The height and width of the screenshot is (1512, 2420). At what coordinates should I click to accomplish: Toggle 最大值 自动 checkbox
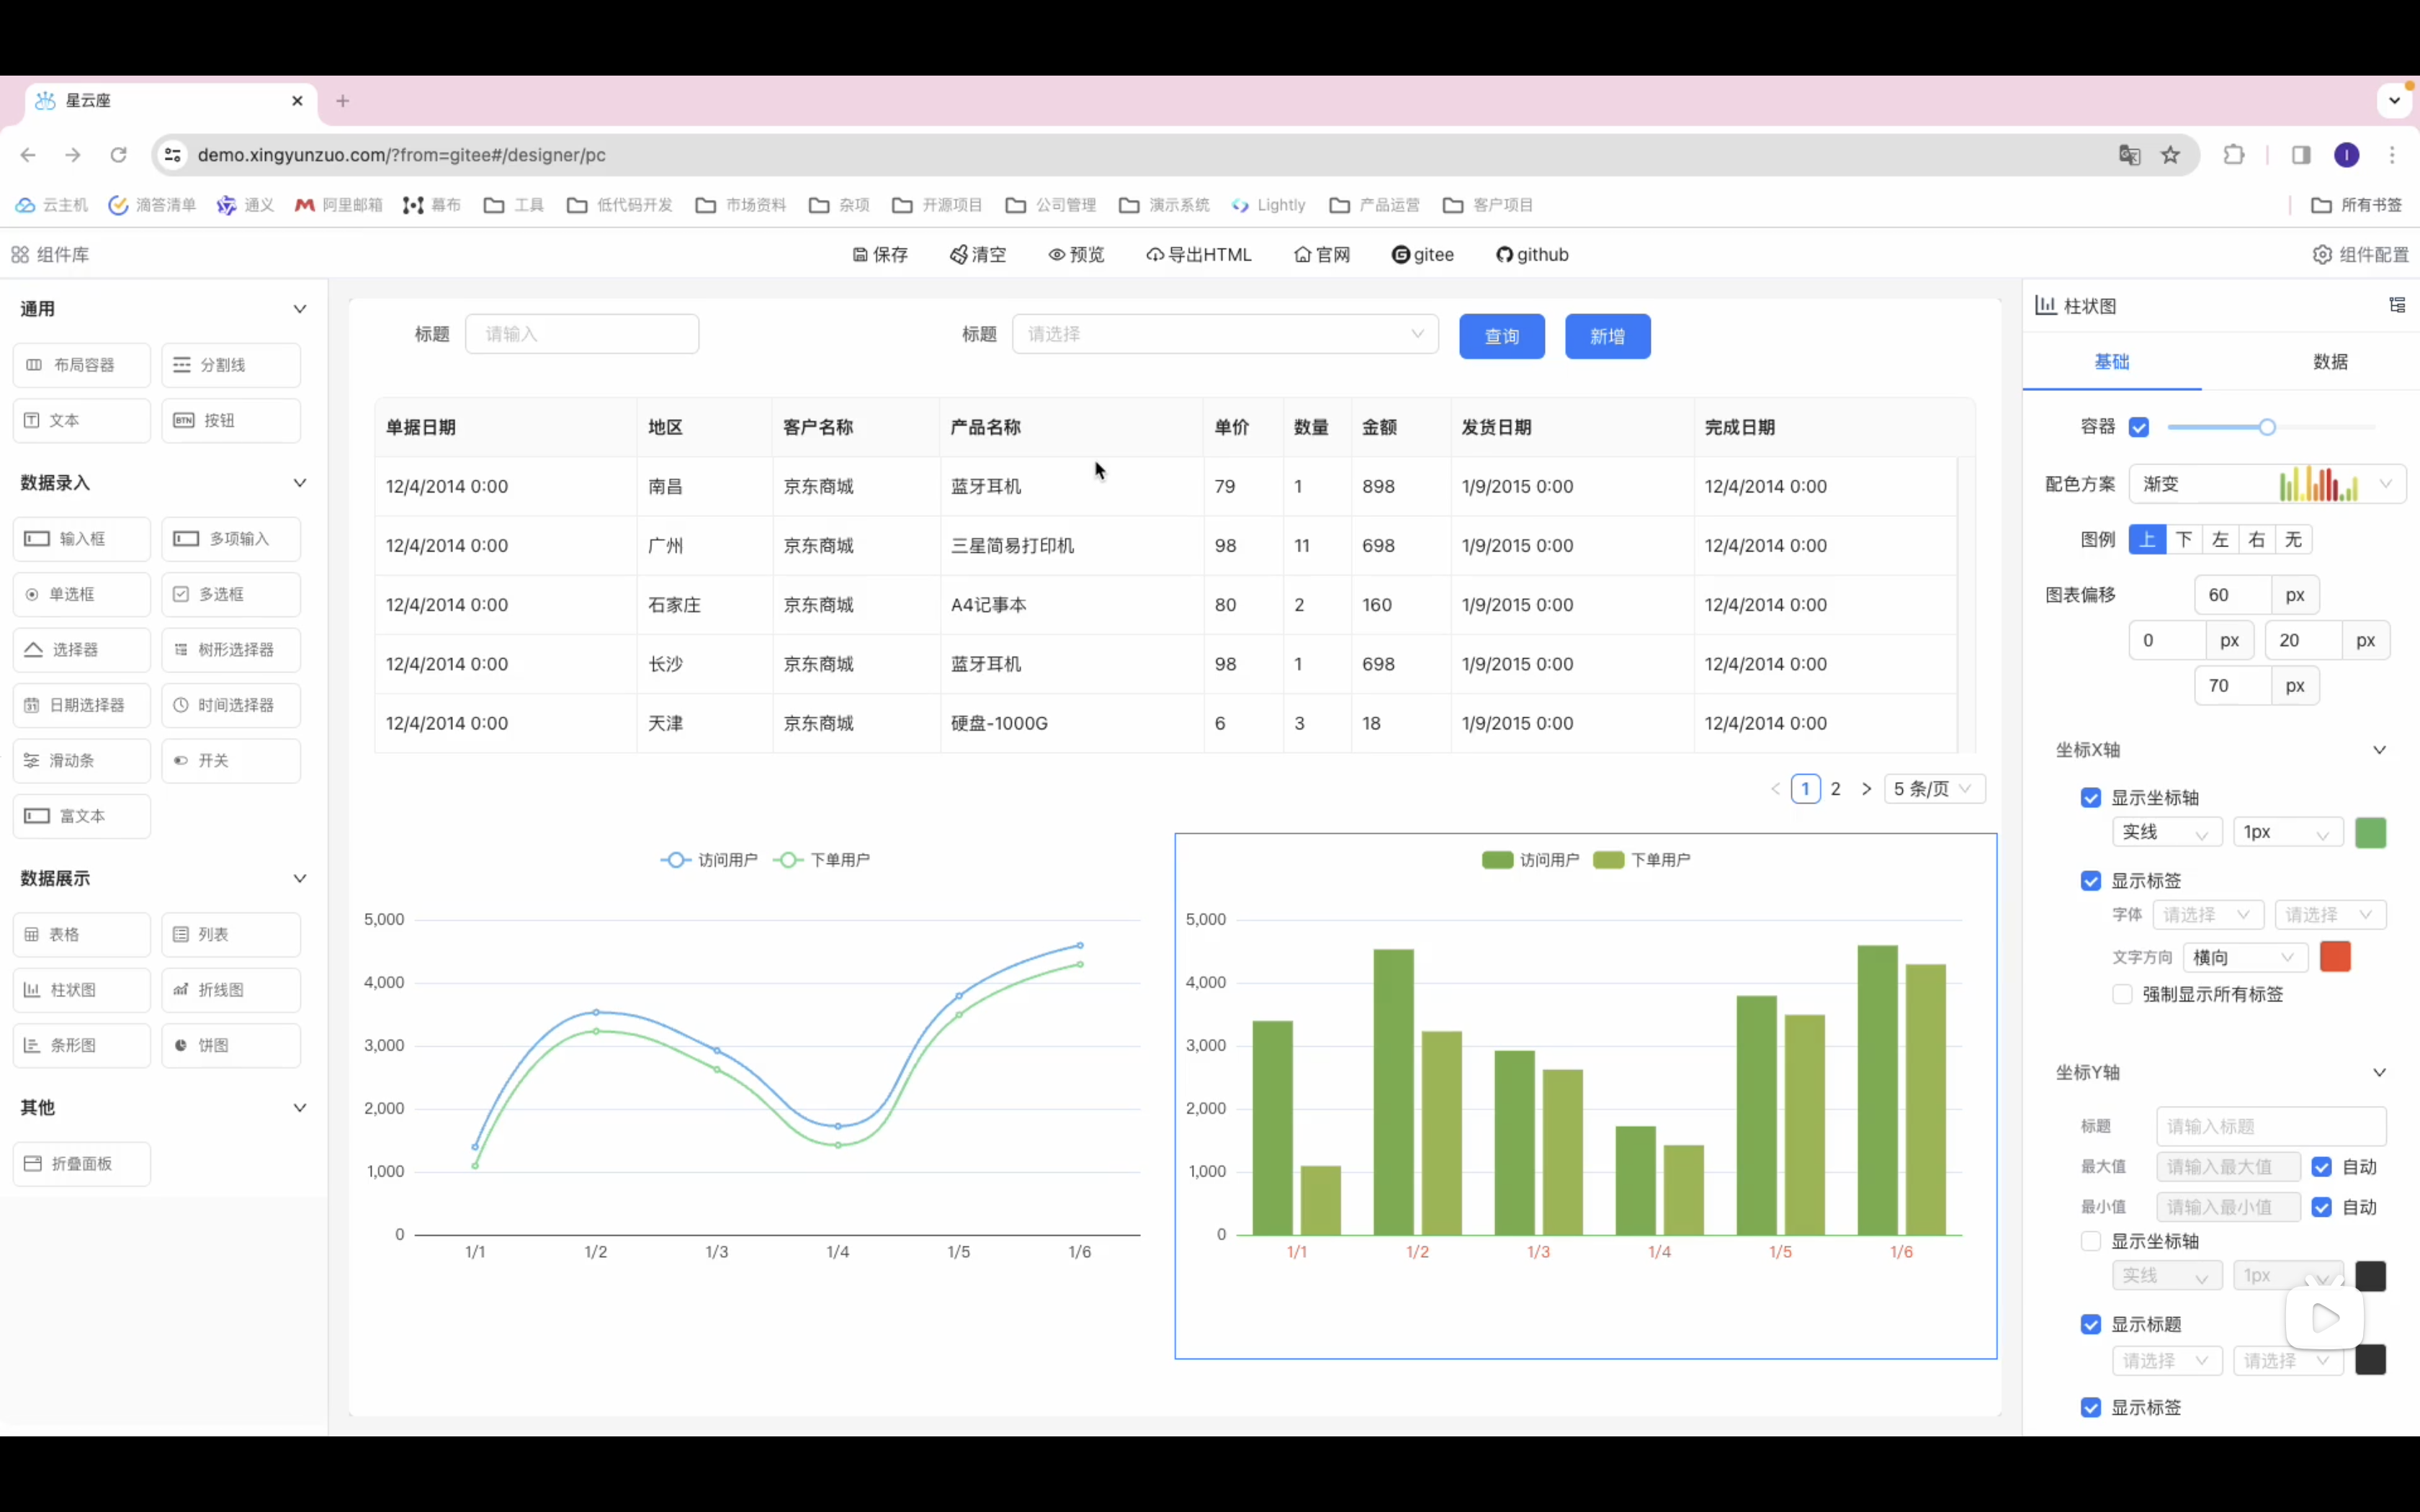tap(2322, 1167)
